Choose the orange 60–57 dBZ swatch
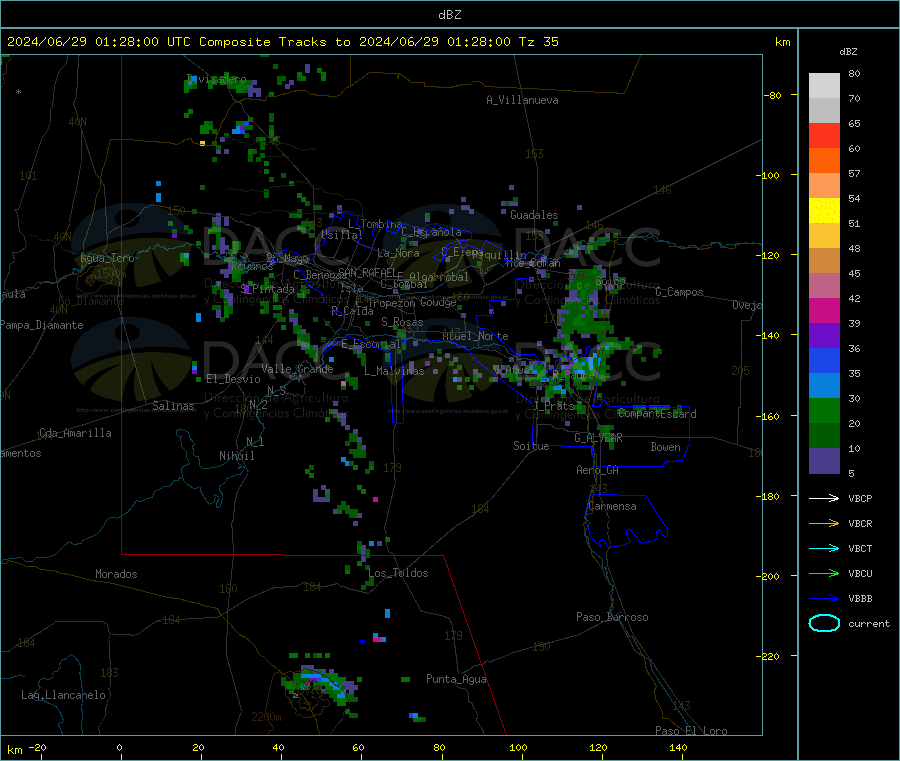900x761 pixels. pos(824,161)
